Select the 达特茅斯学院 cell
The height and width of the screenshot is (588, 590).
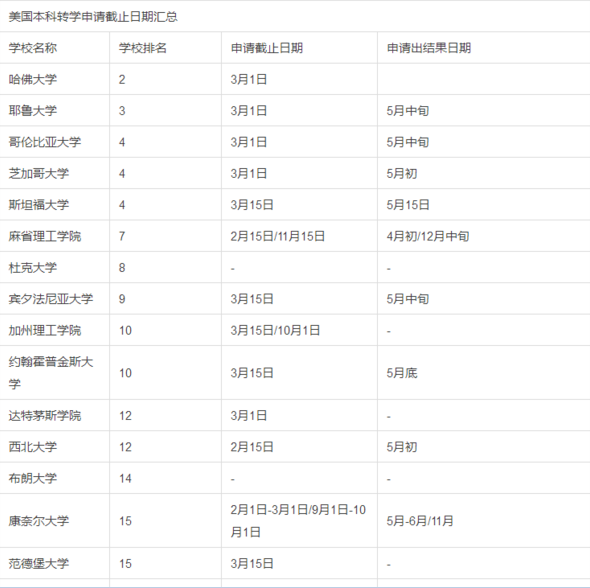point(45,416)
